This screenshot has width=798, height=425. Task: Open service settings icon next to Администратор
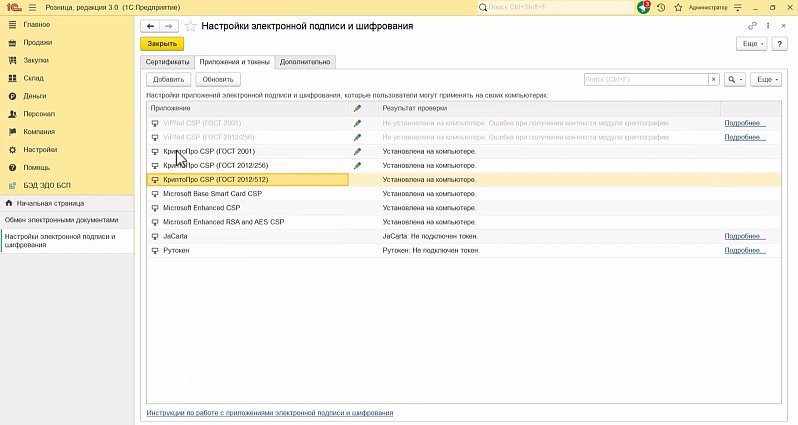pos(738,8)
